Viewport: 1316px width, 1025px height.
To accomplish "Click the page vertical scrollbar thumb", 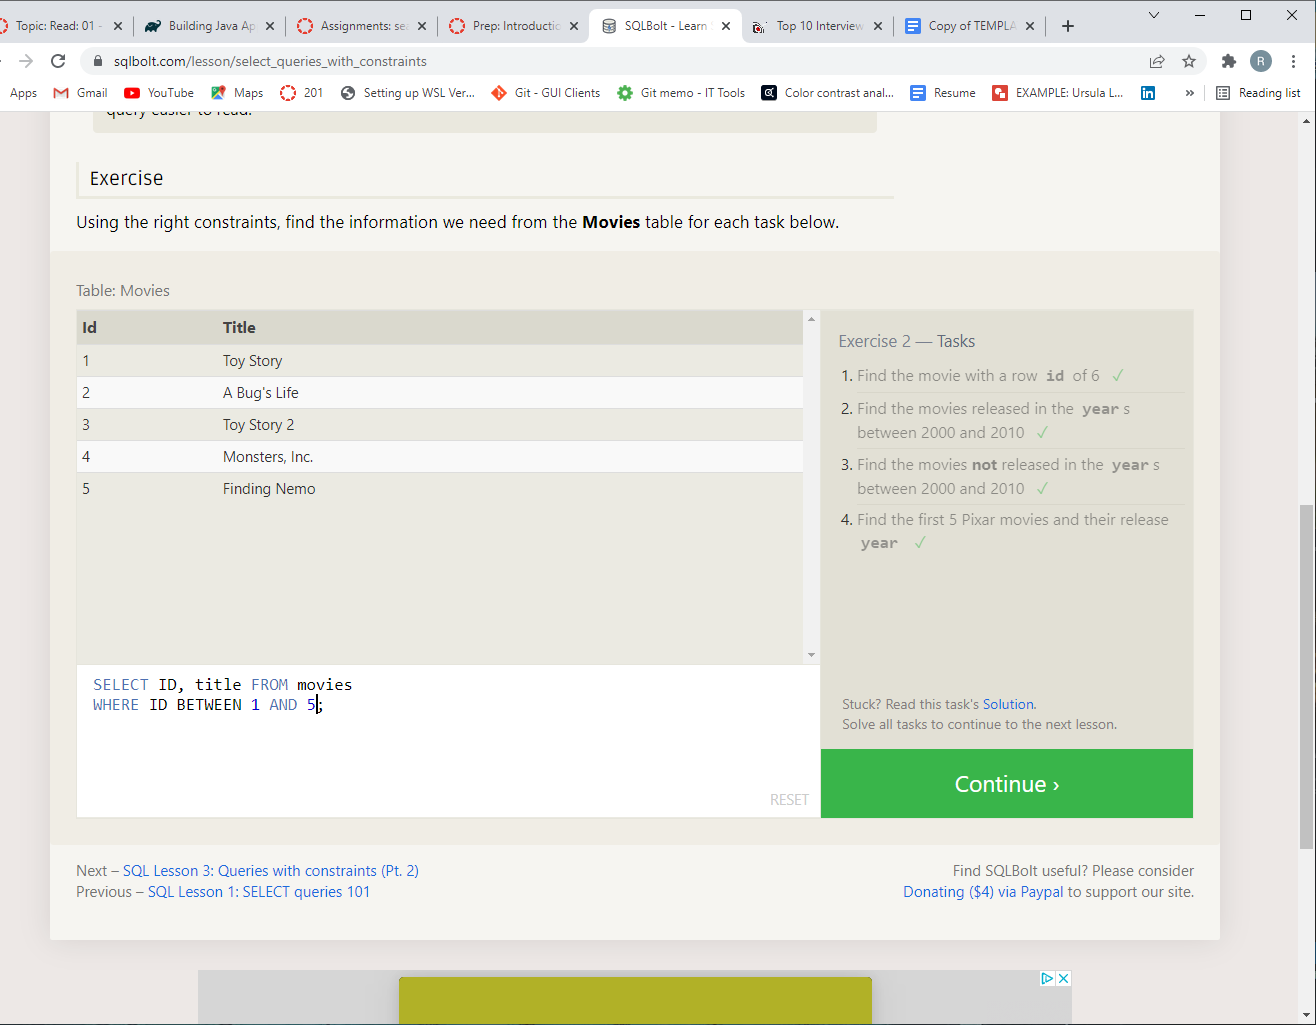I will pos(1306,677).
